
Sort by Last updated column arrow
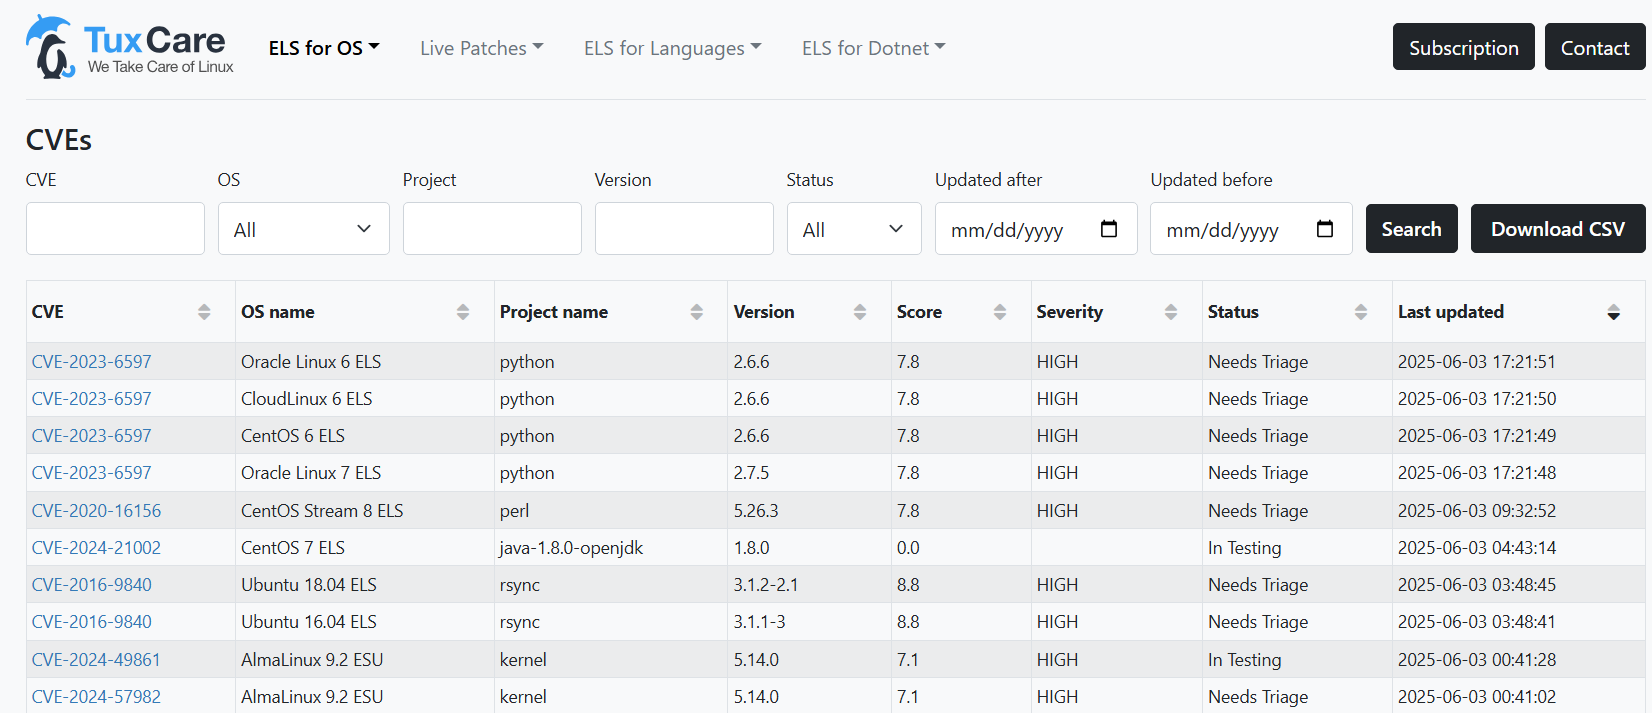[1613, 312]
